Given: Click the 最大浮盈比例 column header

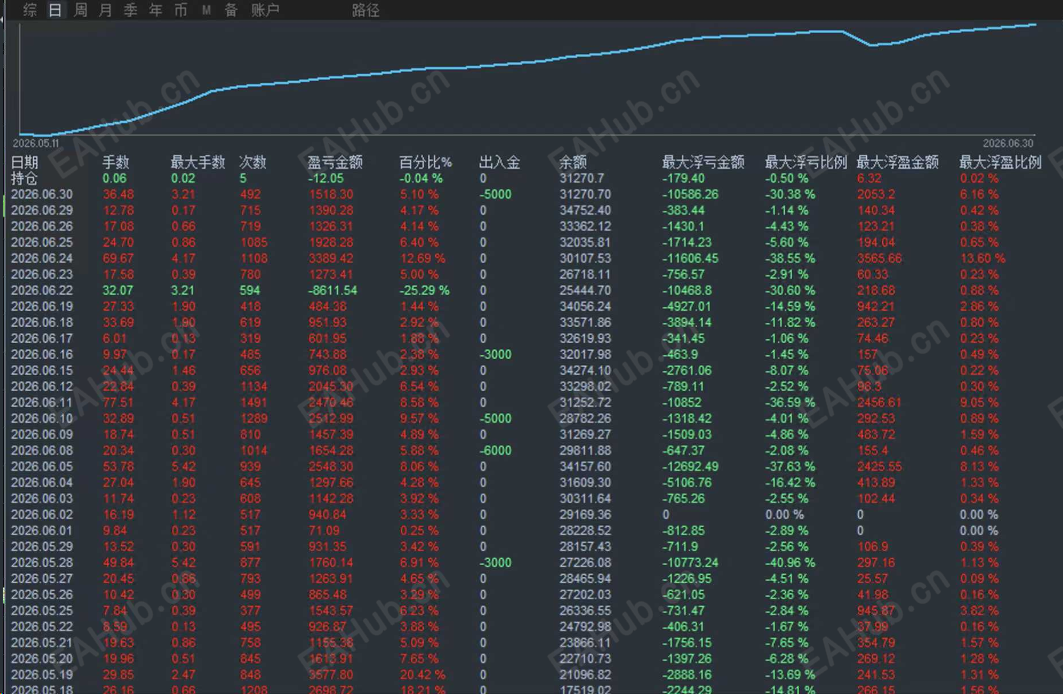Looking at the screenshot, I should 1000,162.
